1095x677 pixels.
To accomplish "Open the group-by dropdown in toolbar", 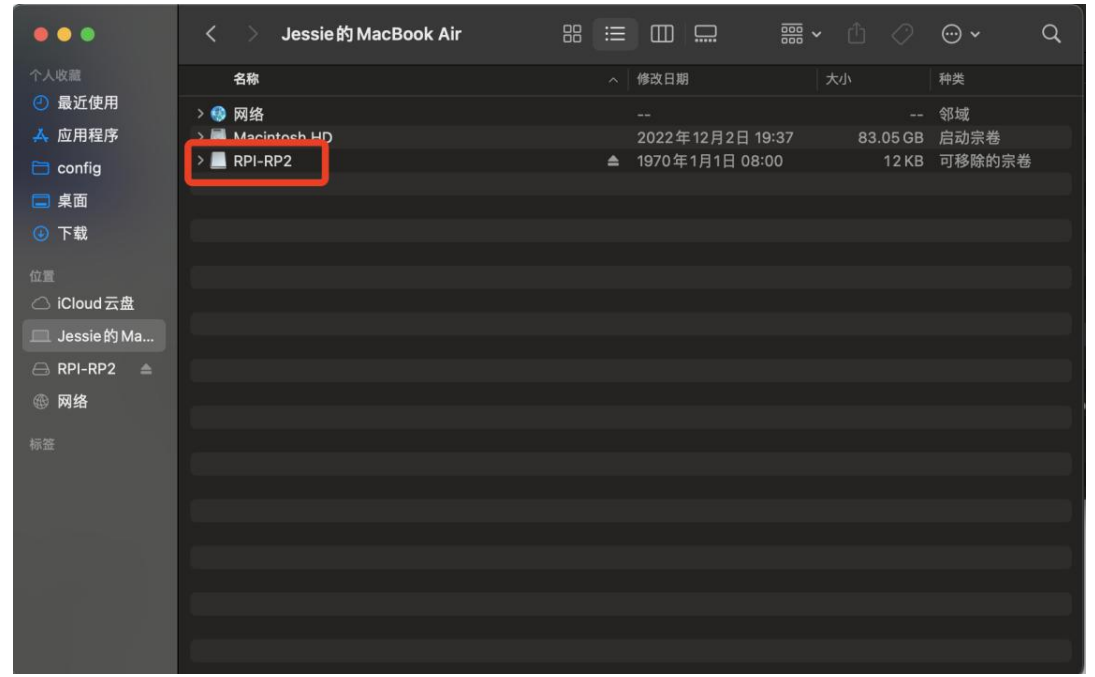I will point(800,35).
